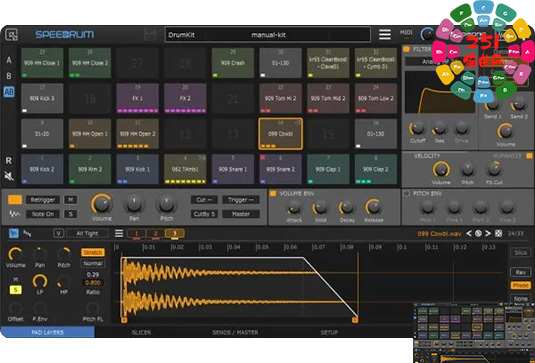Select the 909 Crash pad
This screenshot has height=363, width=535.
click(x=233, y=63)
